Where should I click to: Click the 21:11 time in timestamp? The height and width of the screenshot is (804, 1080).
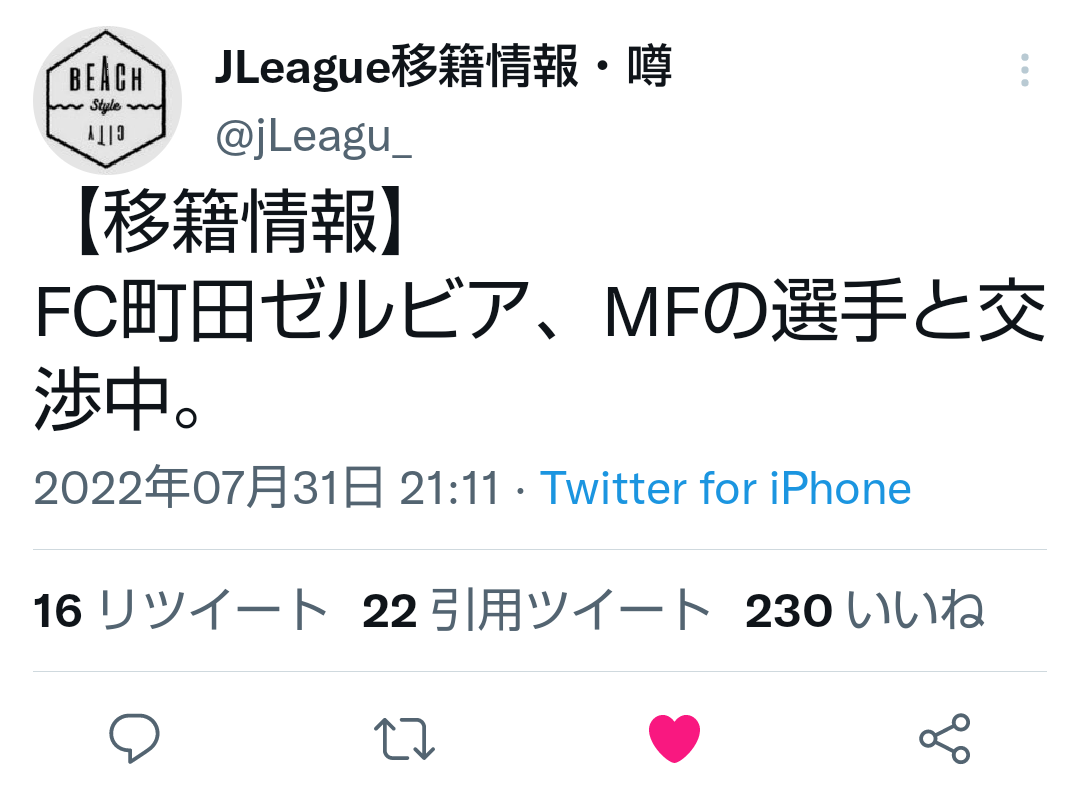449,488
